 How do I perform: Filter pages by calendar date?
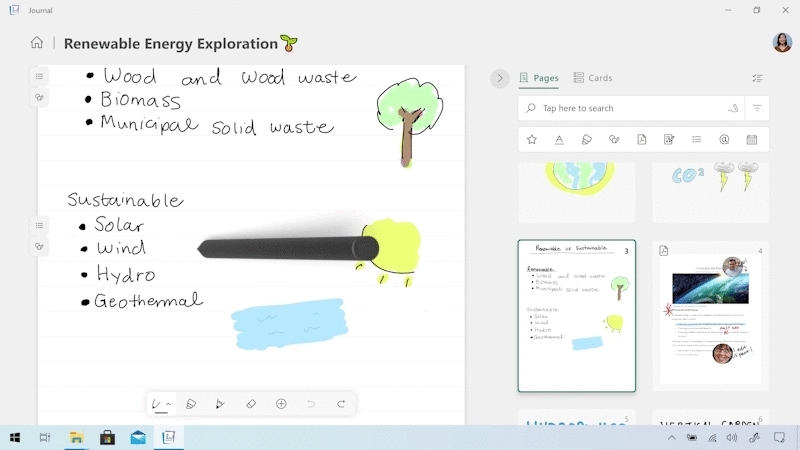point(752,140)
